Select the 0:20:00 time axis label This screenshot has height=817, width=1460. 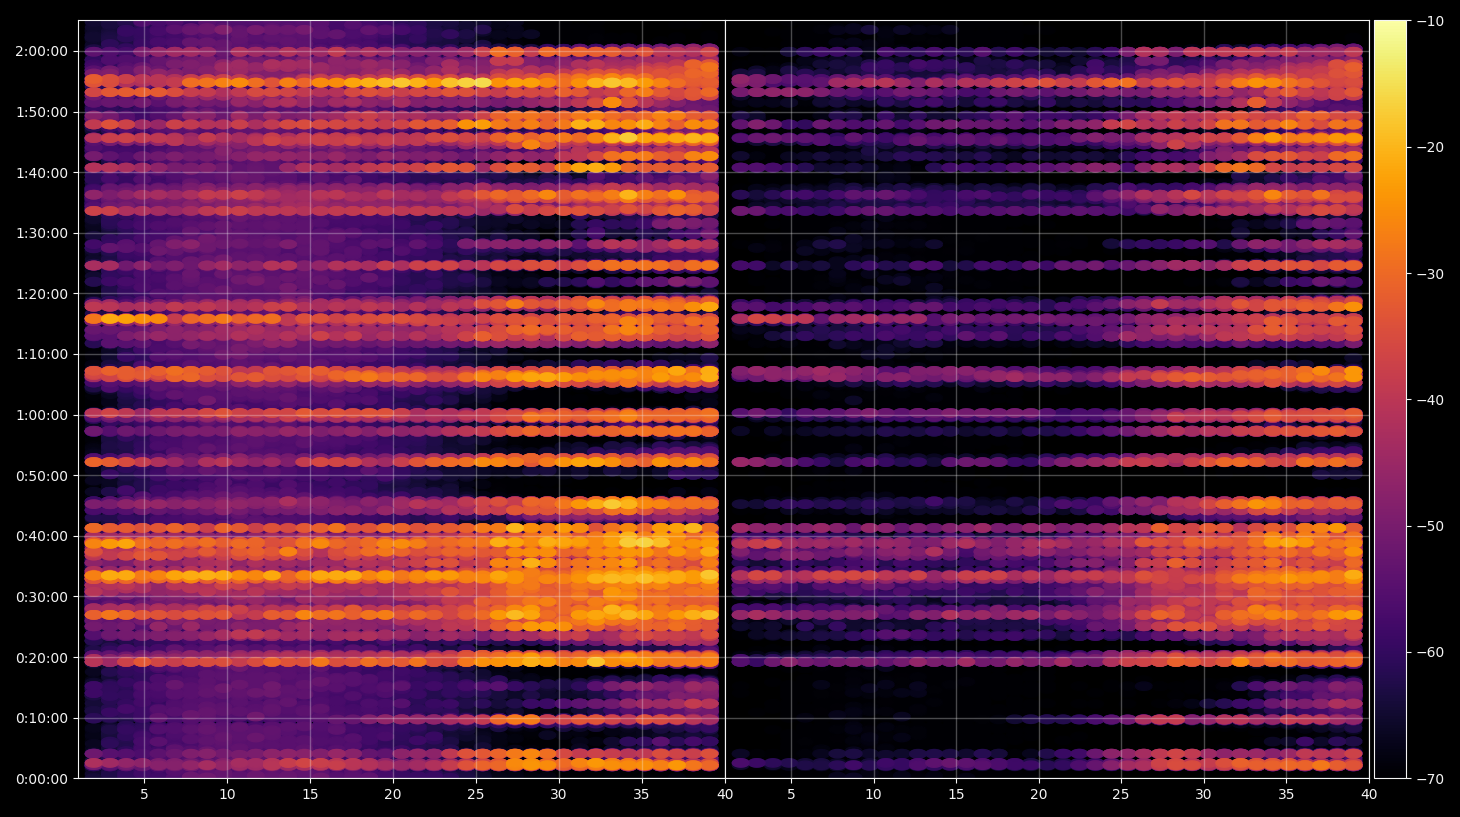(42, 658)
